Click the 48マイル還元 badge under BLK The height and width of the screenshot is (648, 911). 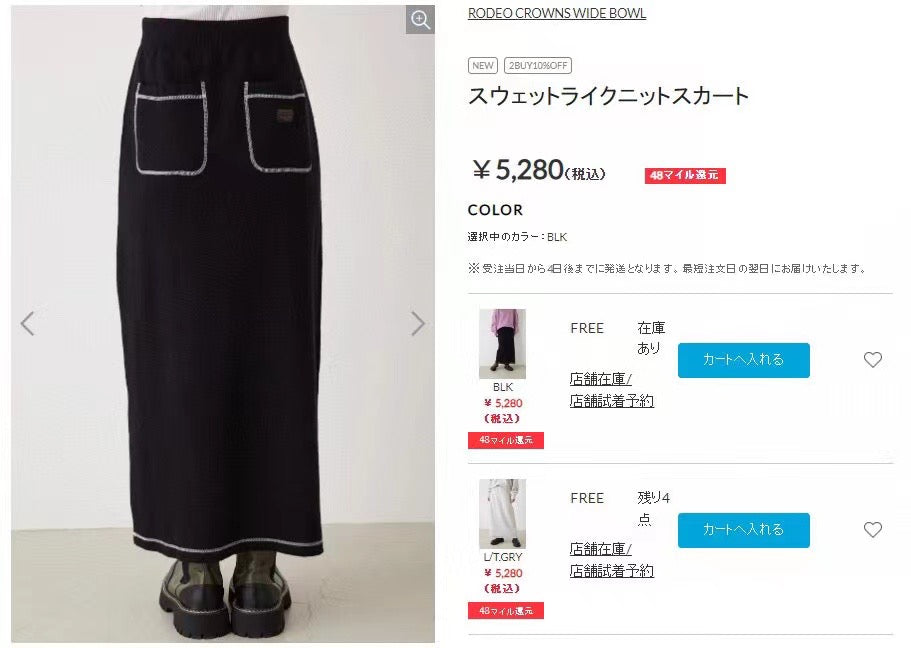tap(505, 441)
